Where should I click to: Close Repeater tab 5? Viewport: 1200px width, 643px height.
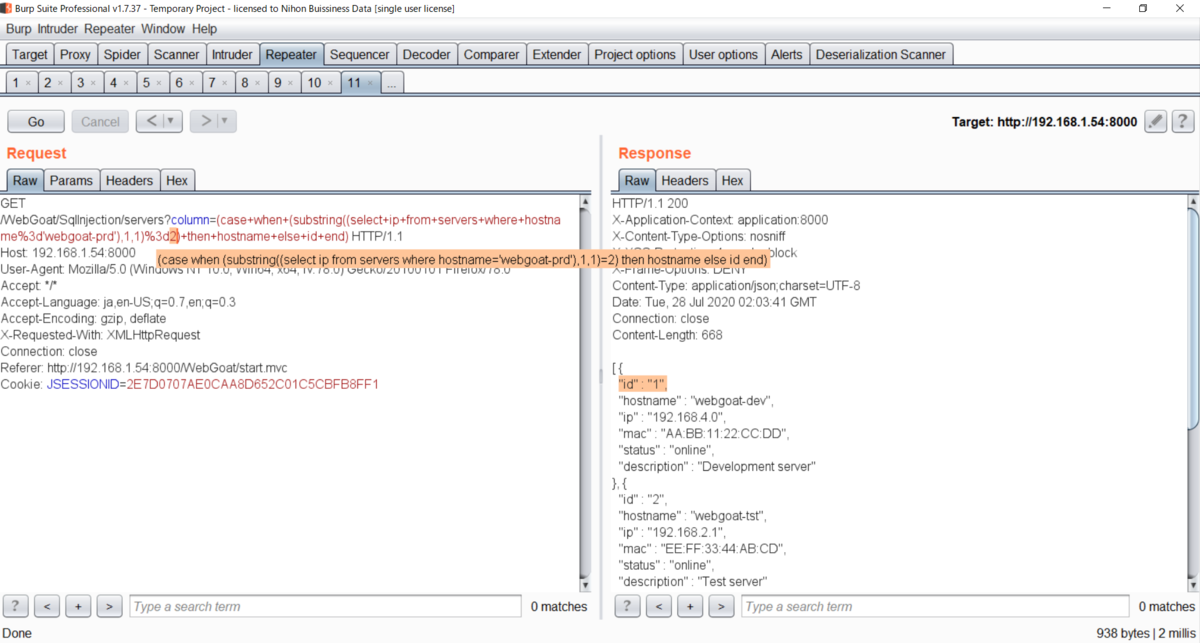pyautogui.click(x=160, y=83)
